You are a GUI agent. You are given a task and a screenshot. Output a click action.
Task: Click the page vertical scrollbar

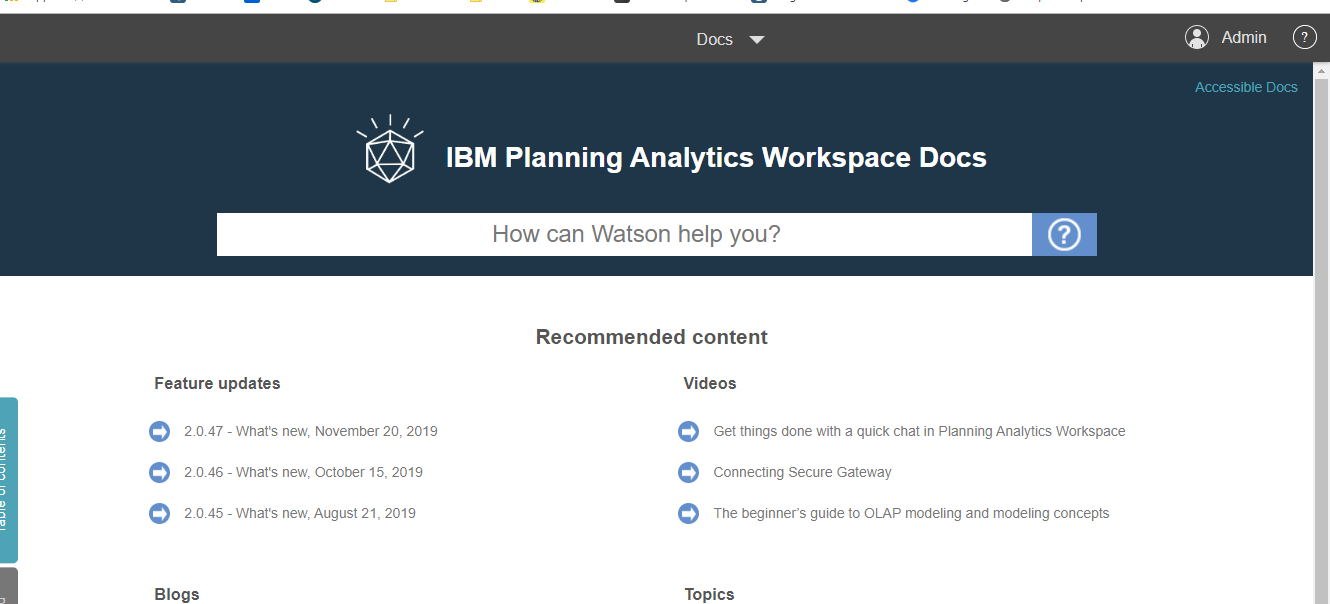[x=1322, y=333]
